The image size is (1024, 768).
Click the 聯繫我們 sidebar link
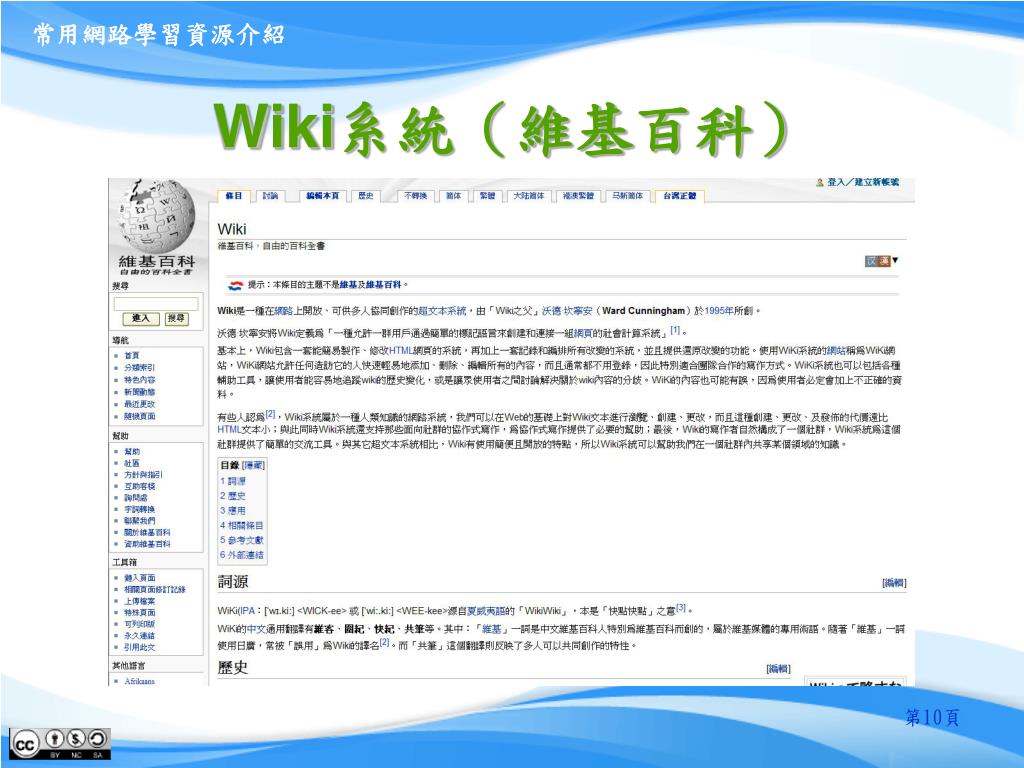140,521
